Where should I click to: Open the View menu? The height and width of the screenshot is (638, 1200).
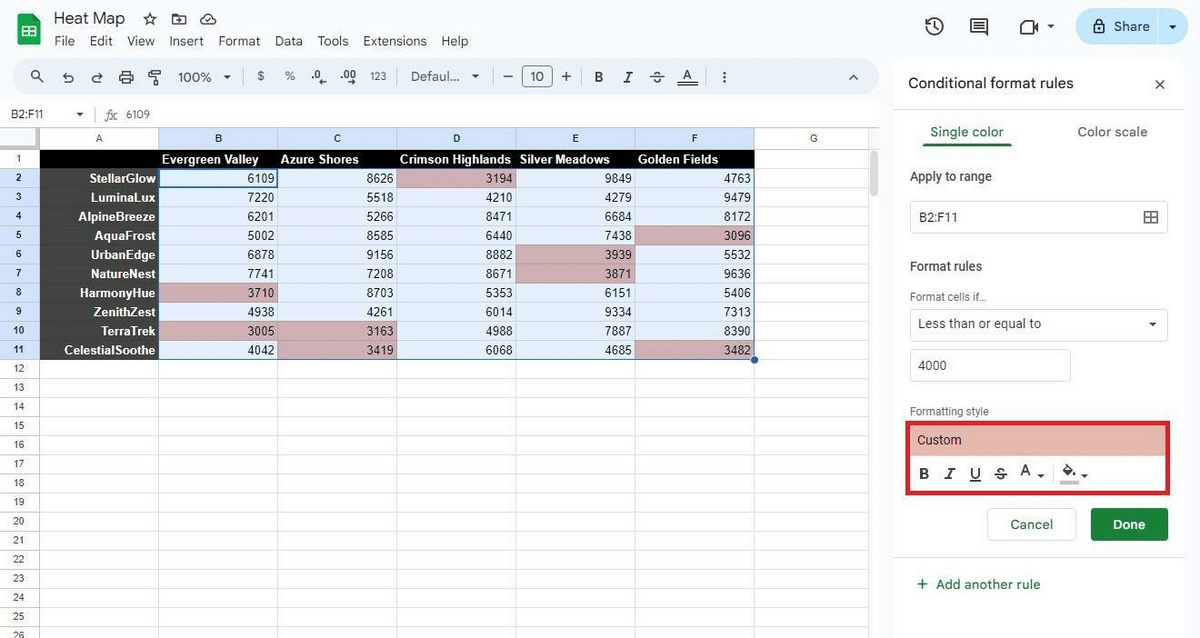141,41
